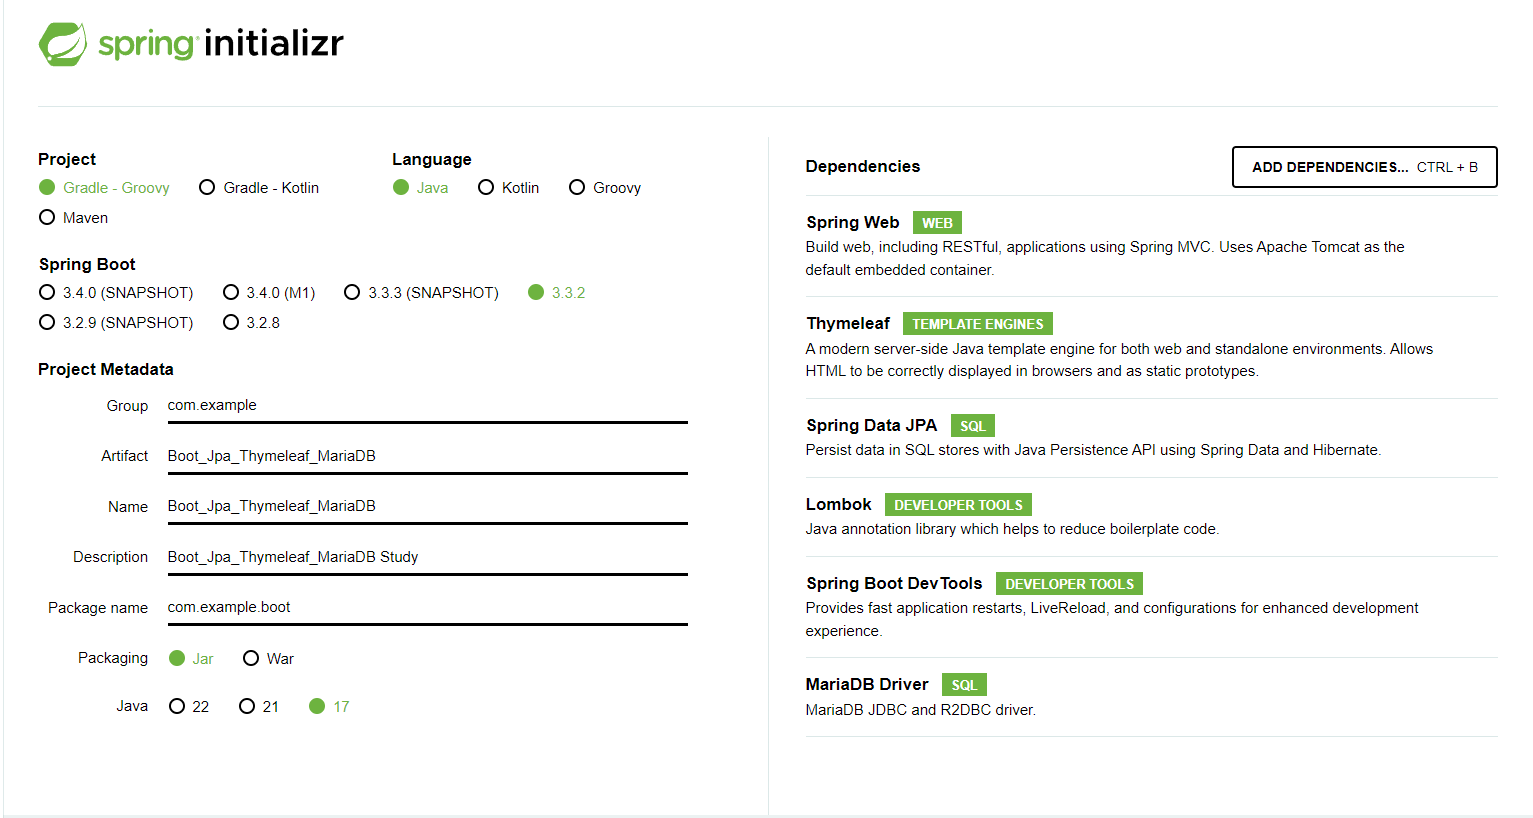Image resolution: width=1533 pixels, height=818 pixels.
Task: Choose Java version 17
Action: click(329, 706)
